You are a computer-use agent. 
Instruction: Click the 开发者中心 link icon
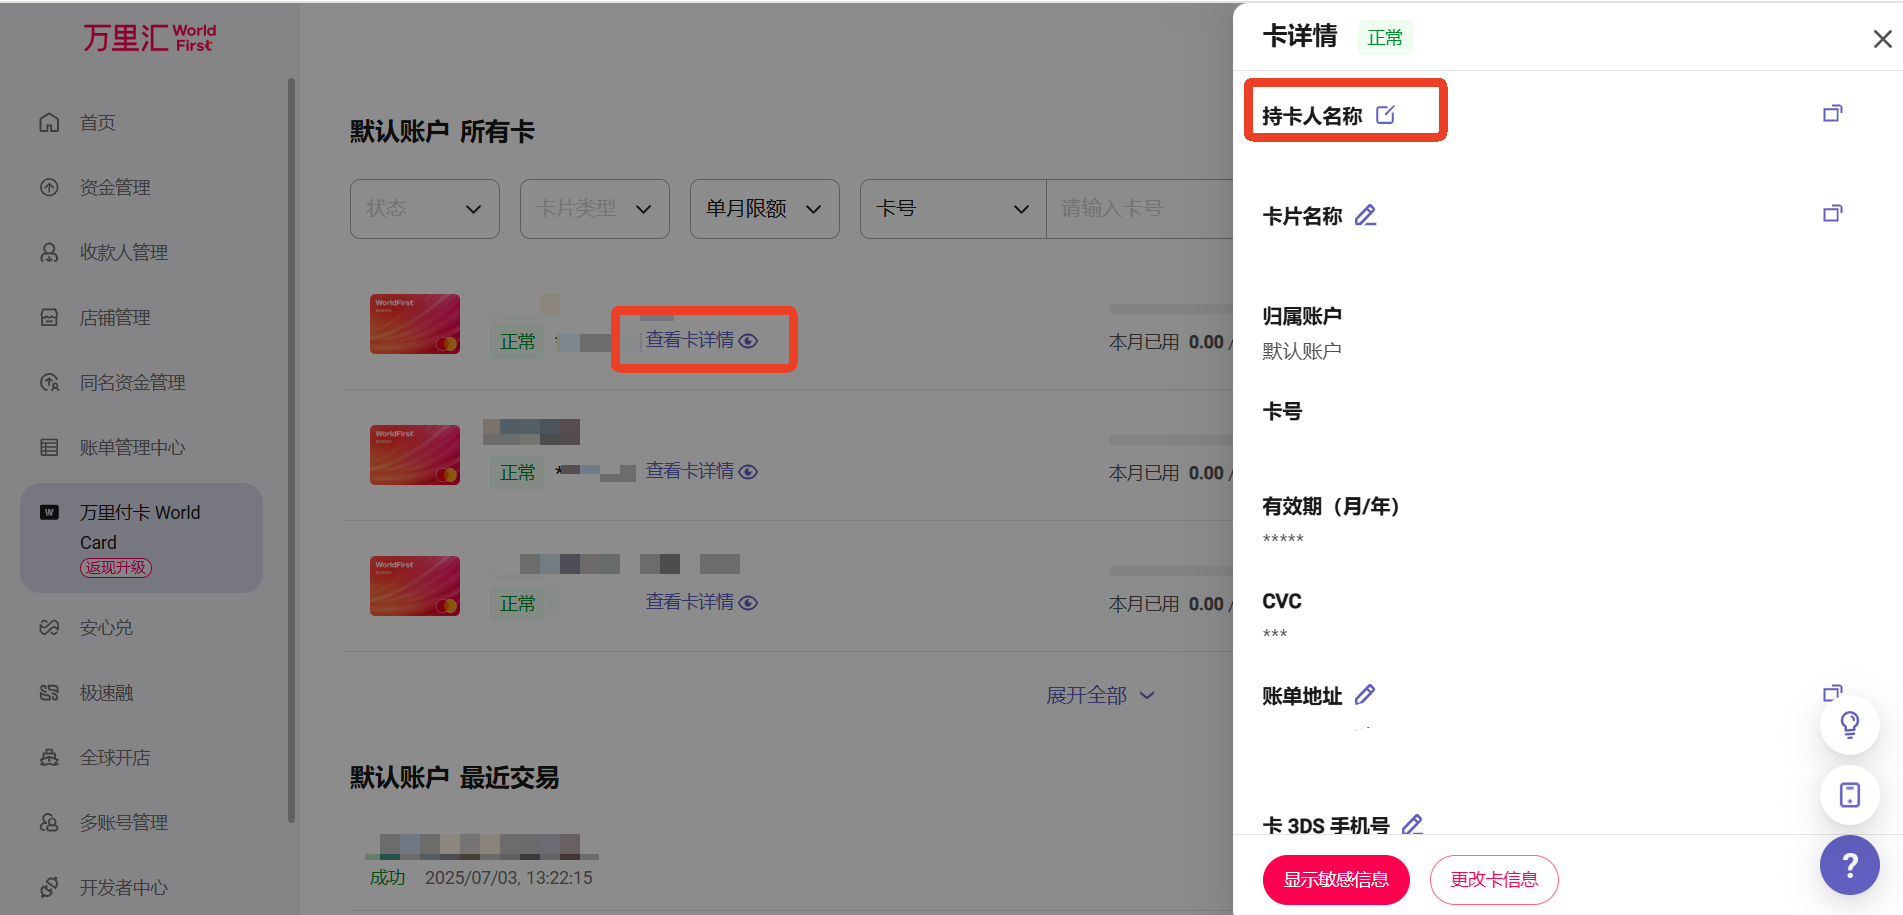[49, 887]
